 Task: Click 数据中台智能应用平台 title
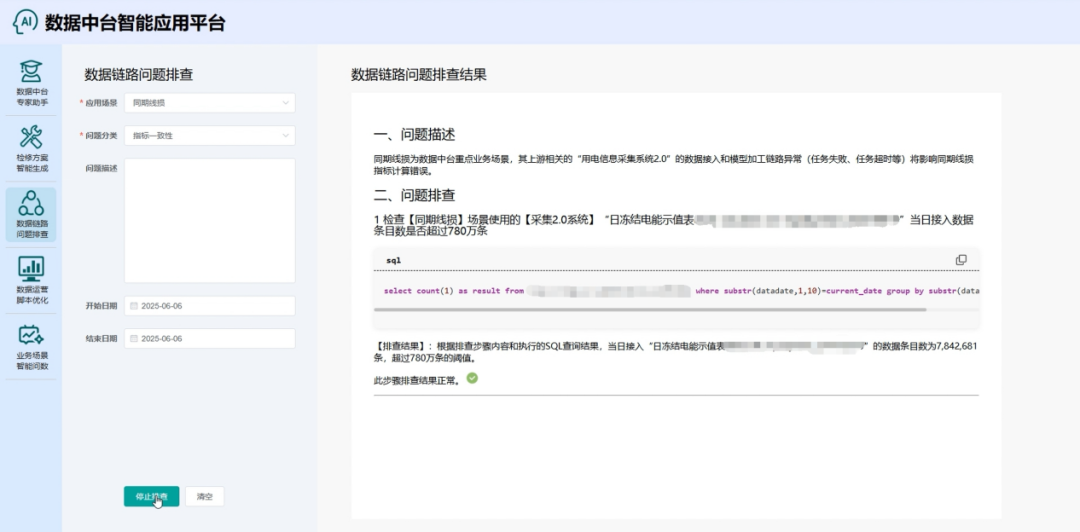[135, 23]
